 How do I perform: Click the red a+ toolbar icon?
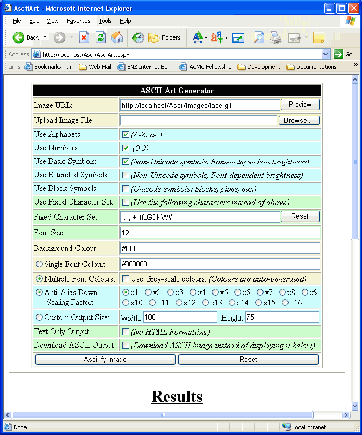coord(217,37)
